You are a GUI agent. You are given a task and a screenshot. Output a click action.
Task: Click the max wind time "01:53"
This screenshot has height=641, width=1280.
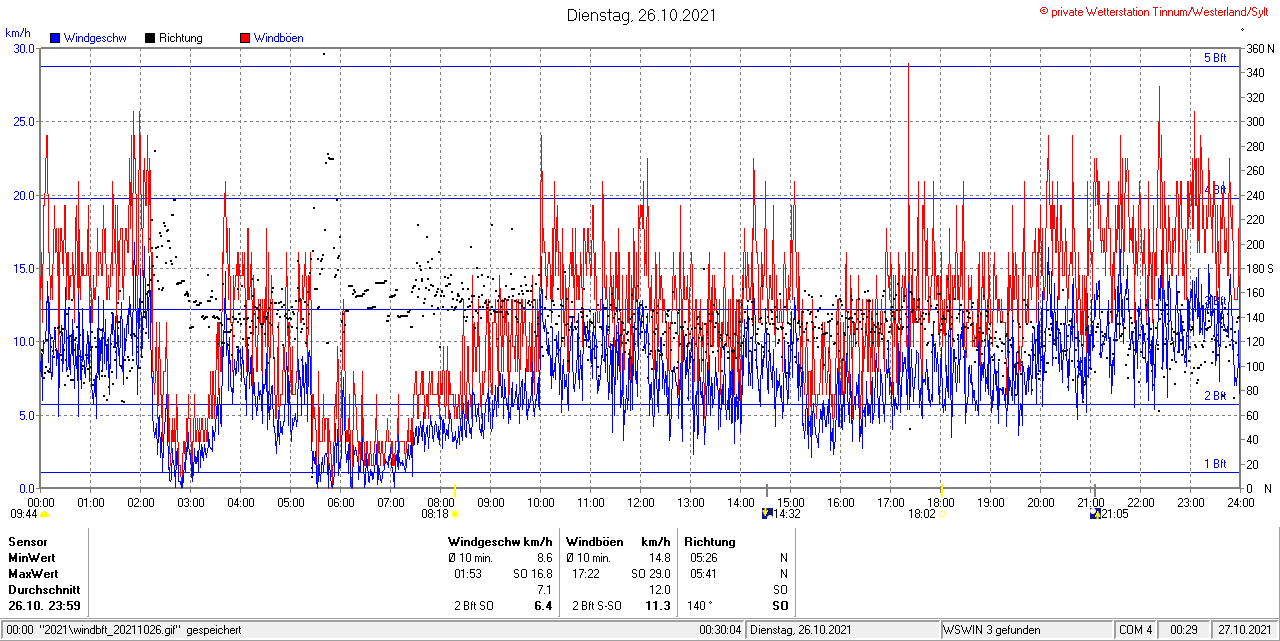[469, 574]
